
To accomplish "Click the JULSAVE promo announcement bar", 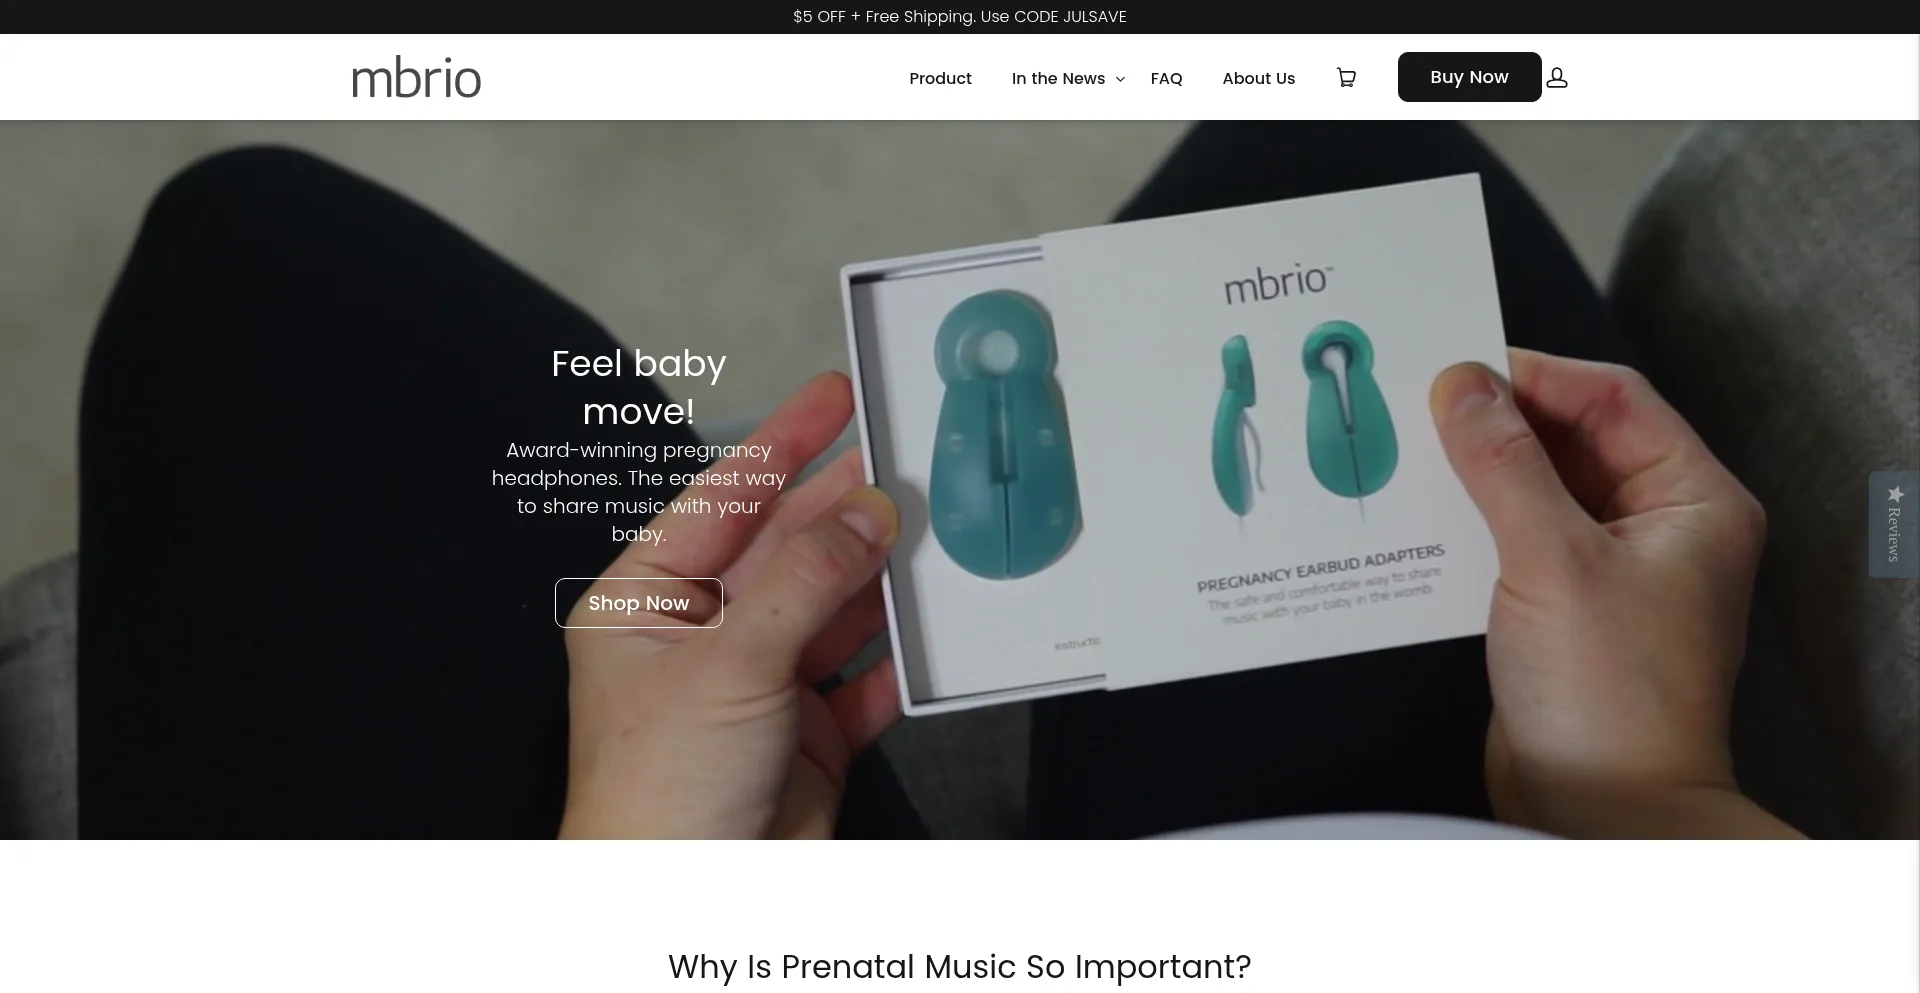I will pos(960,17).
